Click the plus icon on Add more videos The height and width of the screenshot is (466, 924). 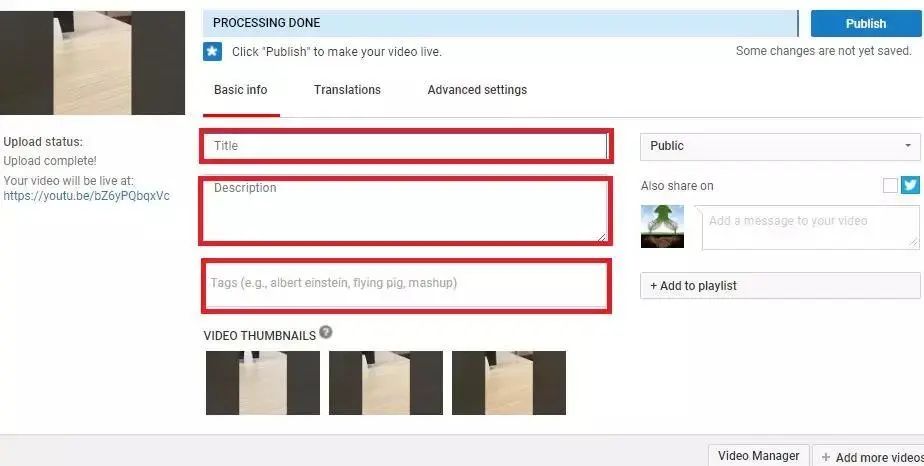[826, 457]
